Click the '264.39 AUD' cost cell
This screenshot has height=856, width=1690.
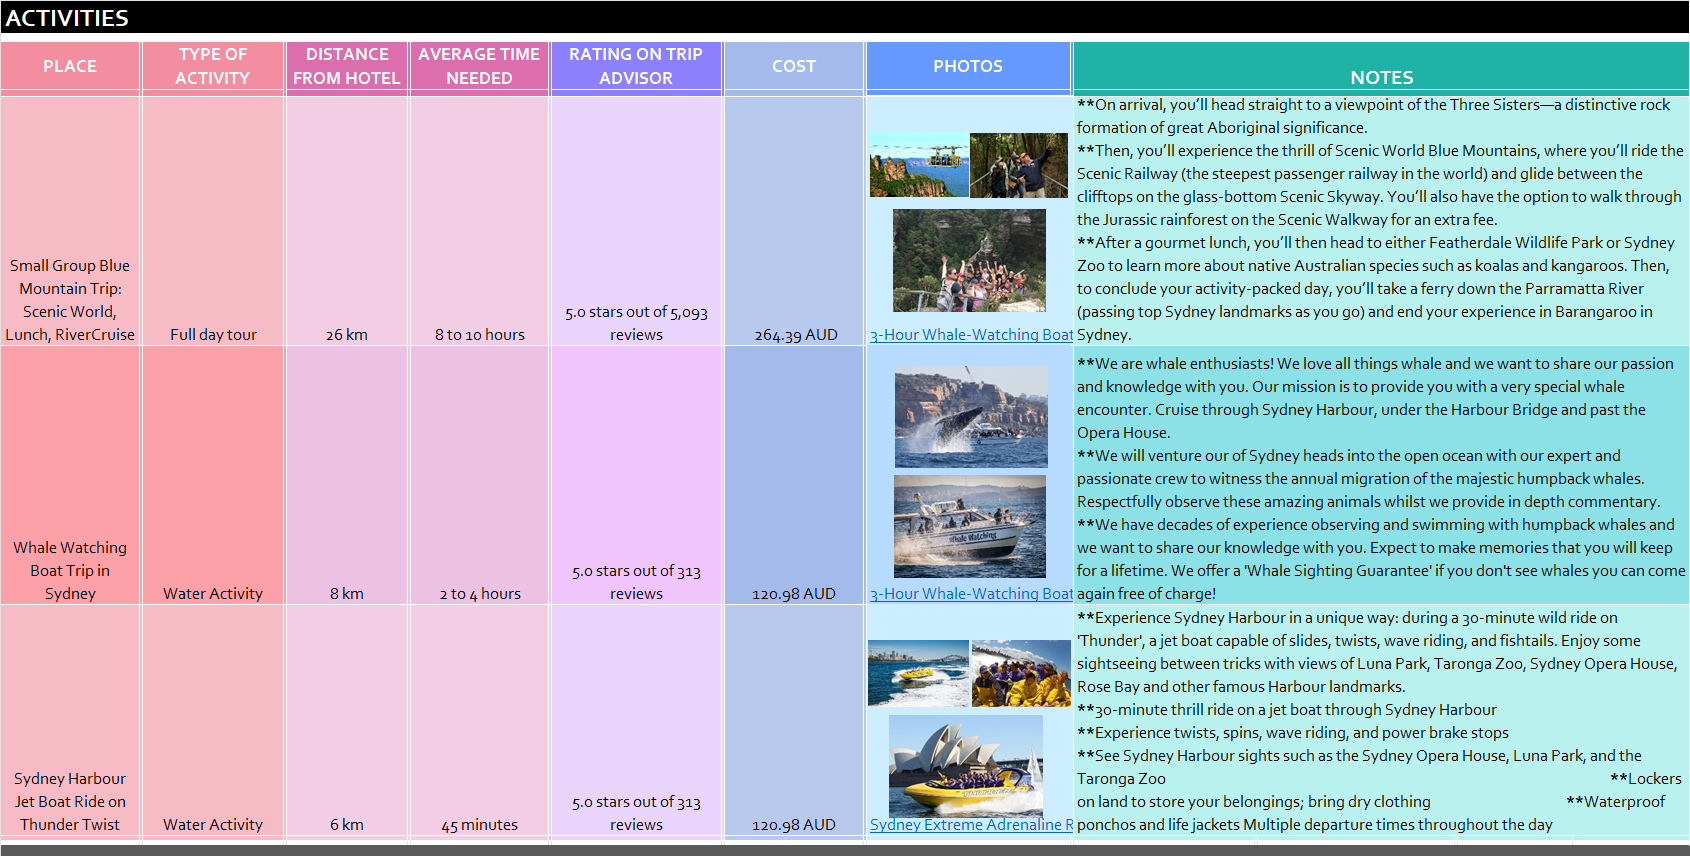click(794, 221)
